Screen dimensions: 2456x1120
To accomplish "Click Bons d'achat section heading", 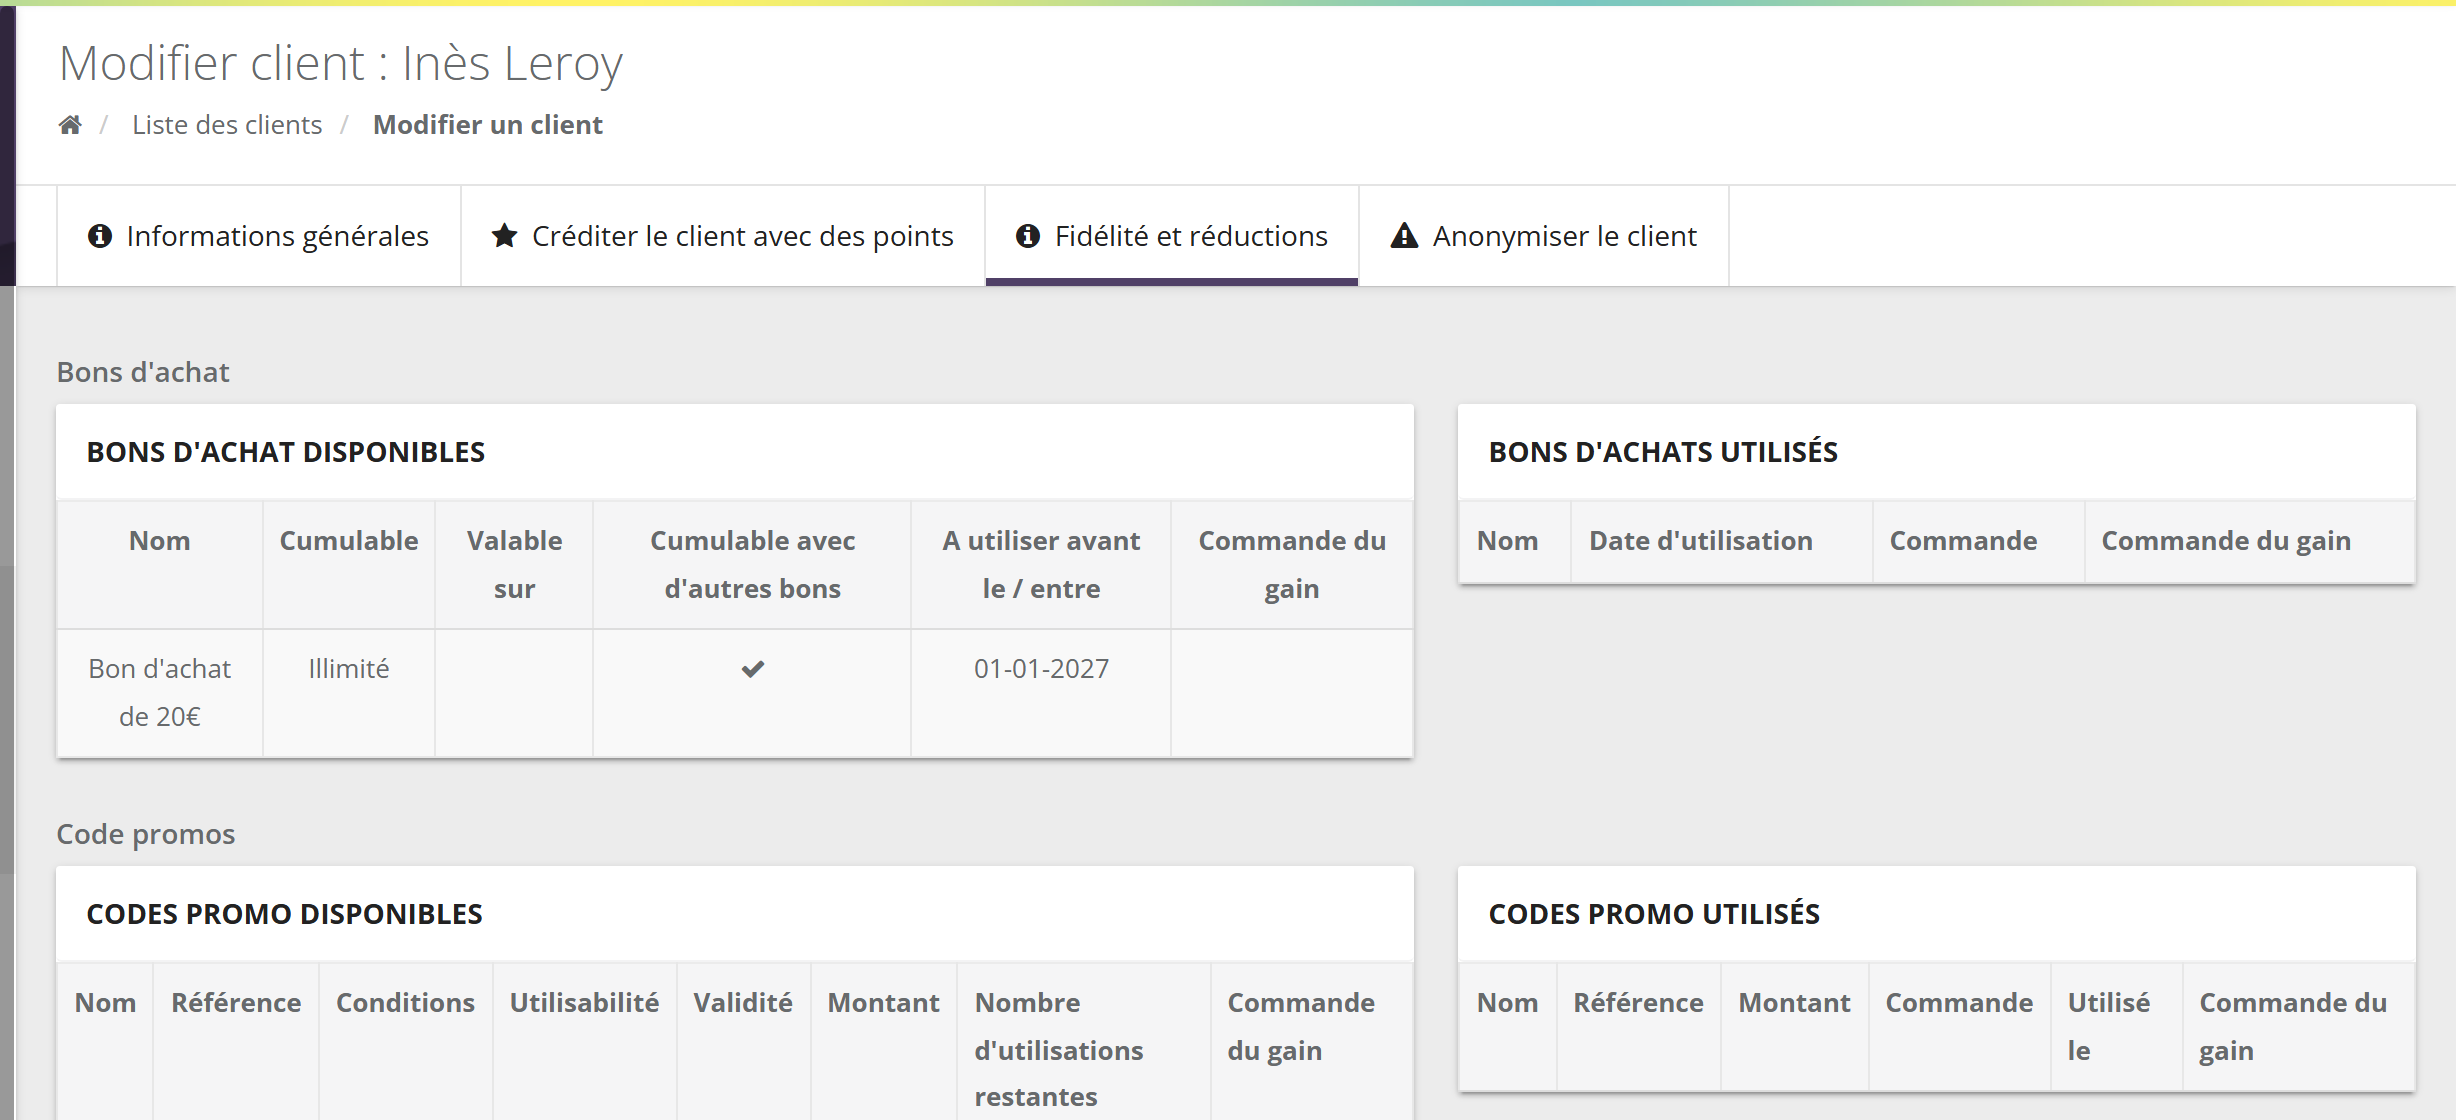I will pyautogui.click(x=143, y=372).
